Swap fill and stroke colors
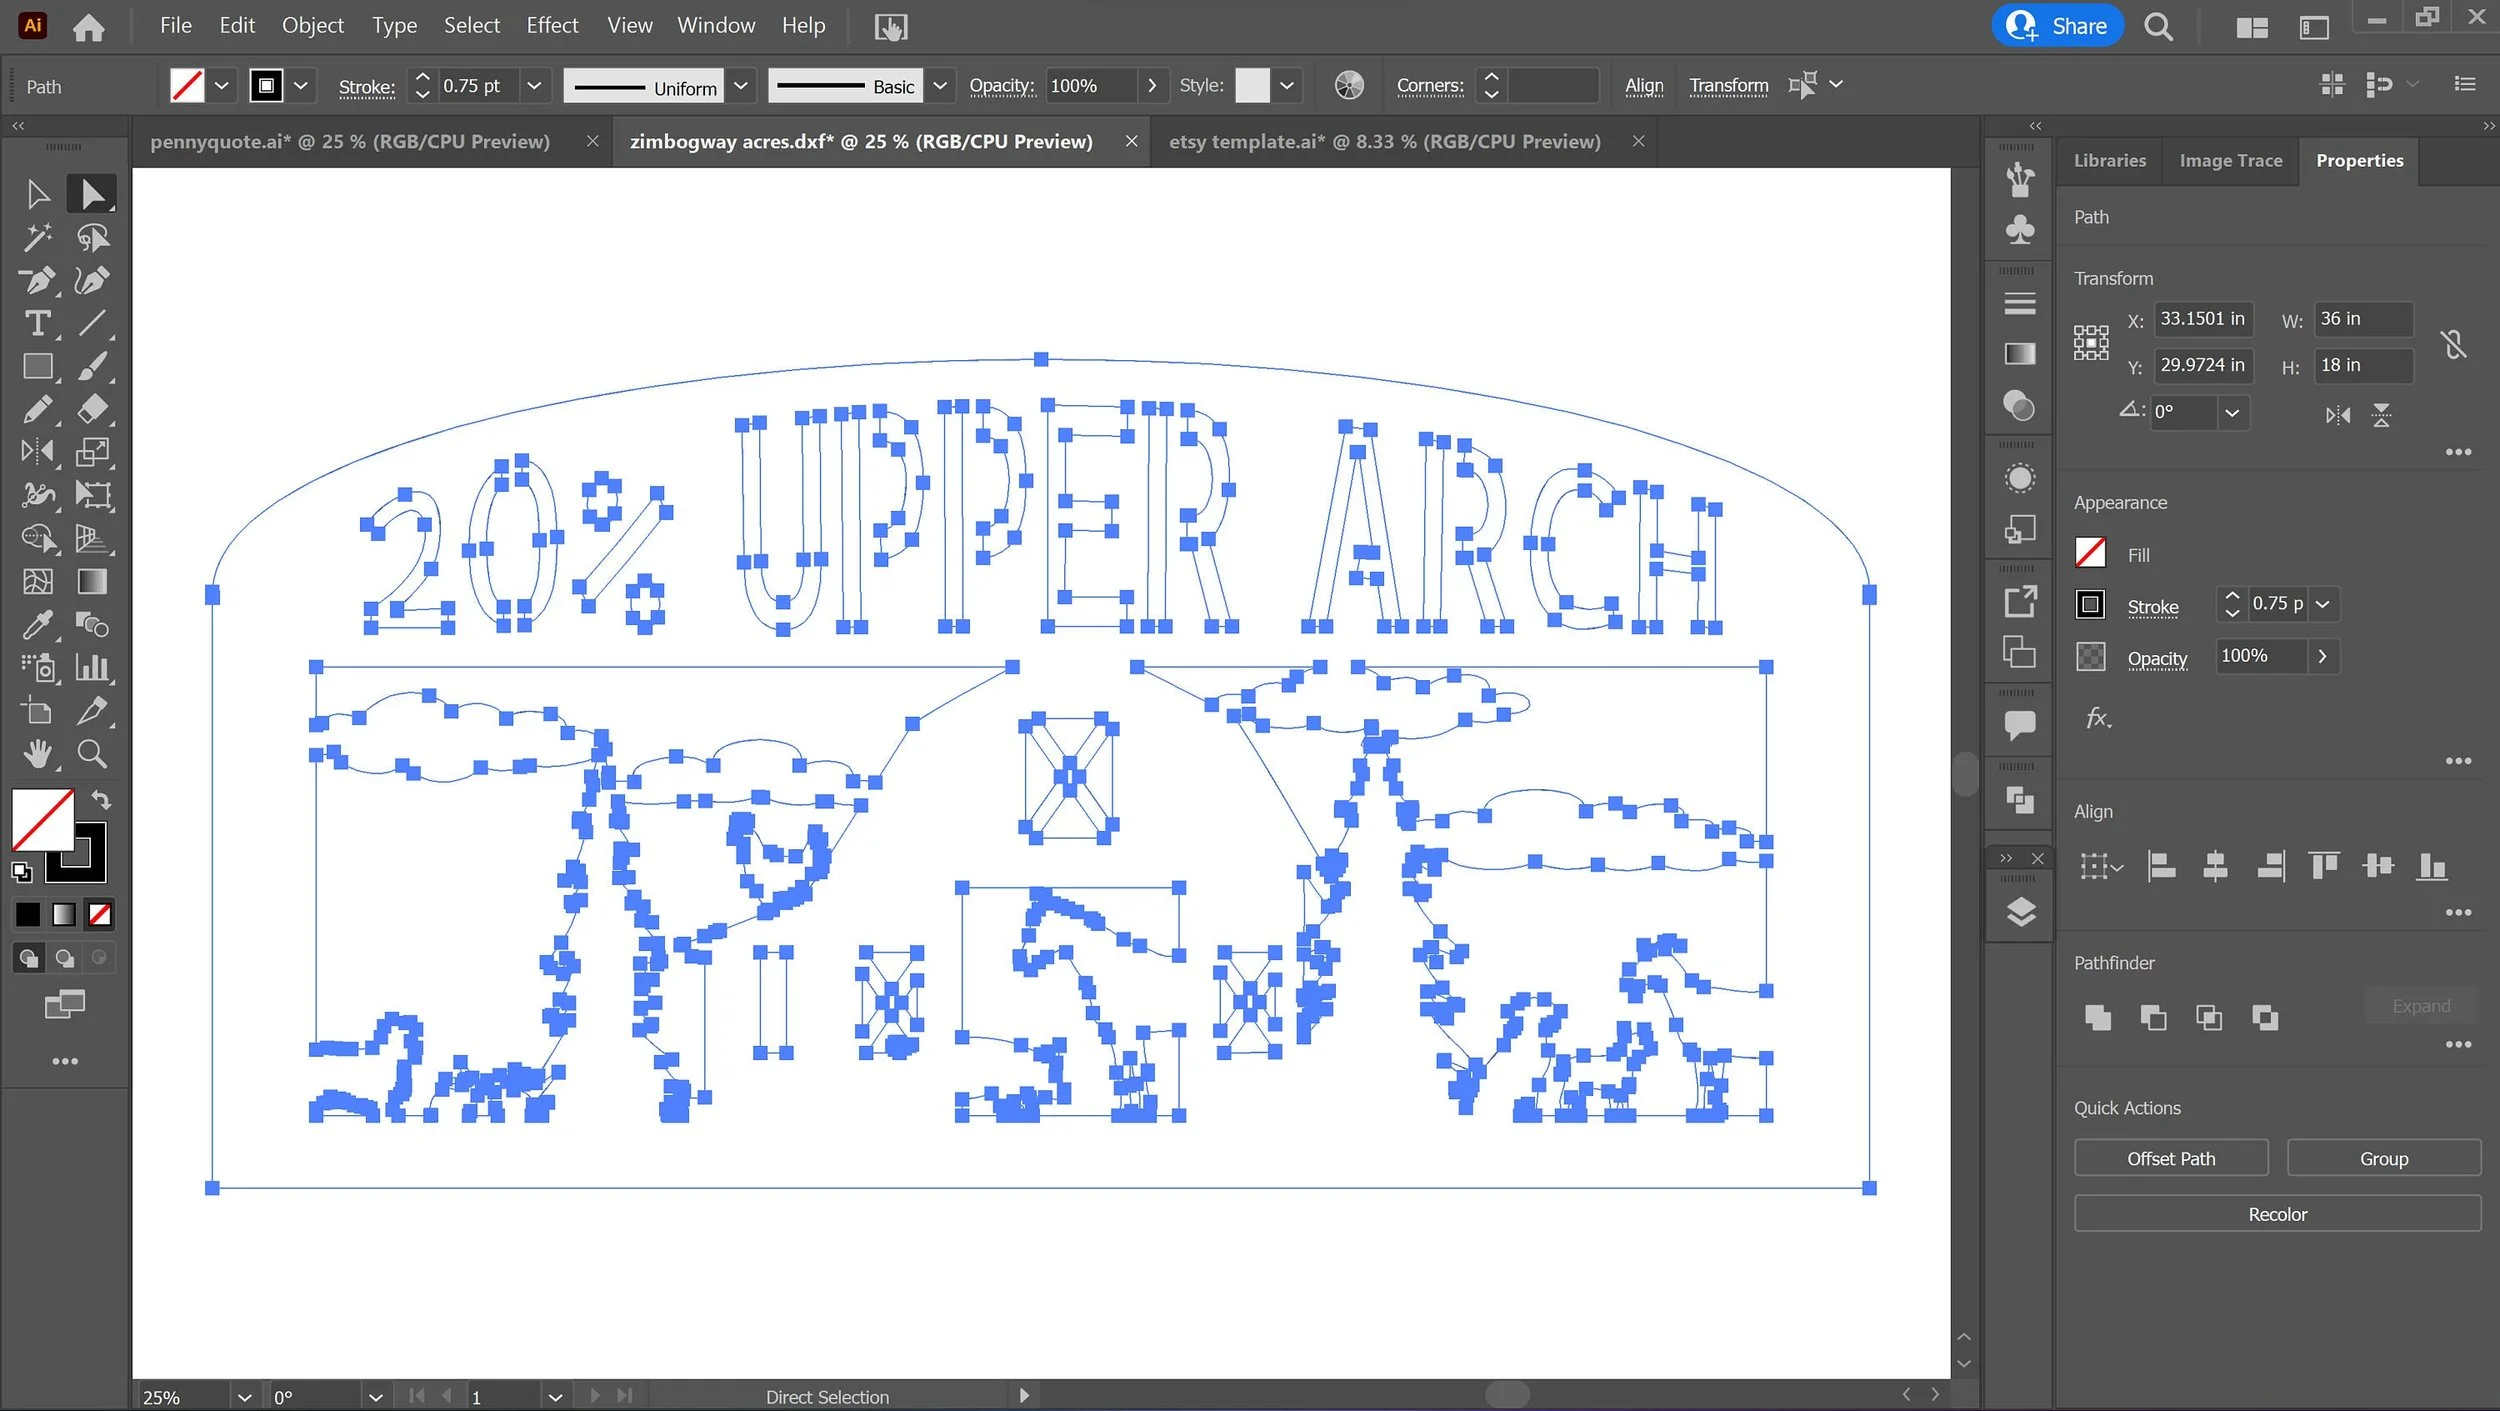 101,799
